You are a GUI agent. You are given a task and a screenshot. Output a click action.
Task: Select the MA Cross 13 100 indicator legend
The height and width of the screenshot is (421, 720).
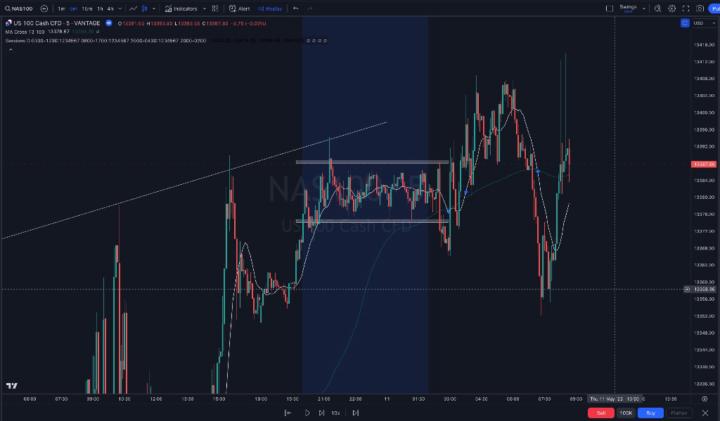25,32
